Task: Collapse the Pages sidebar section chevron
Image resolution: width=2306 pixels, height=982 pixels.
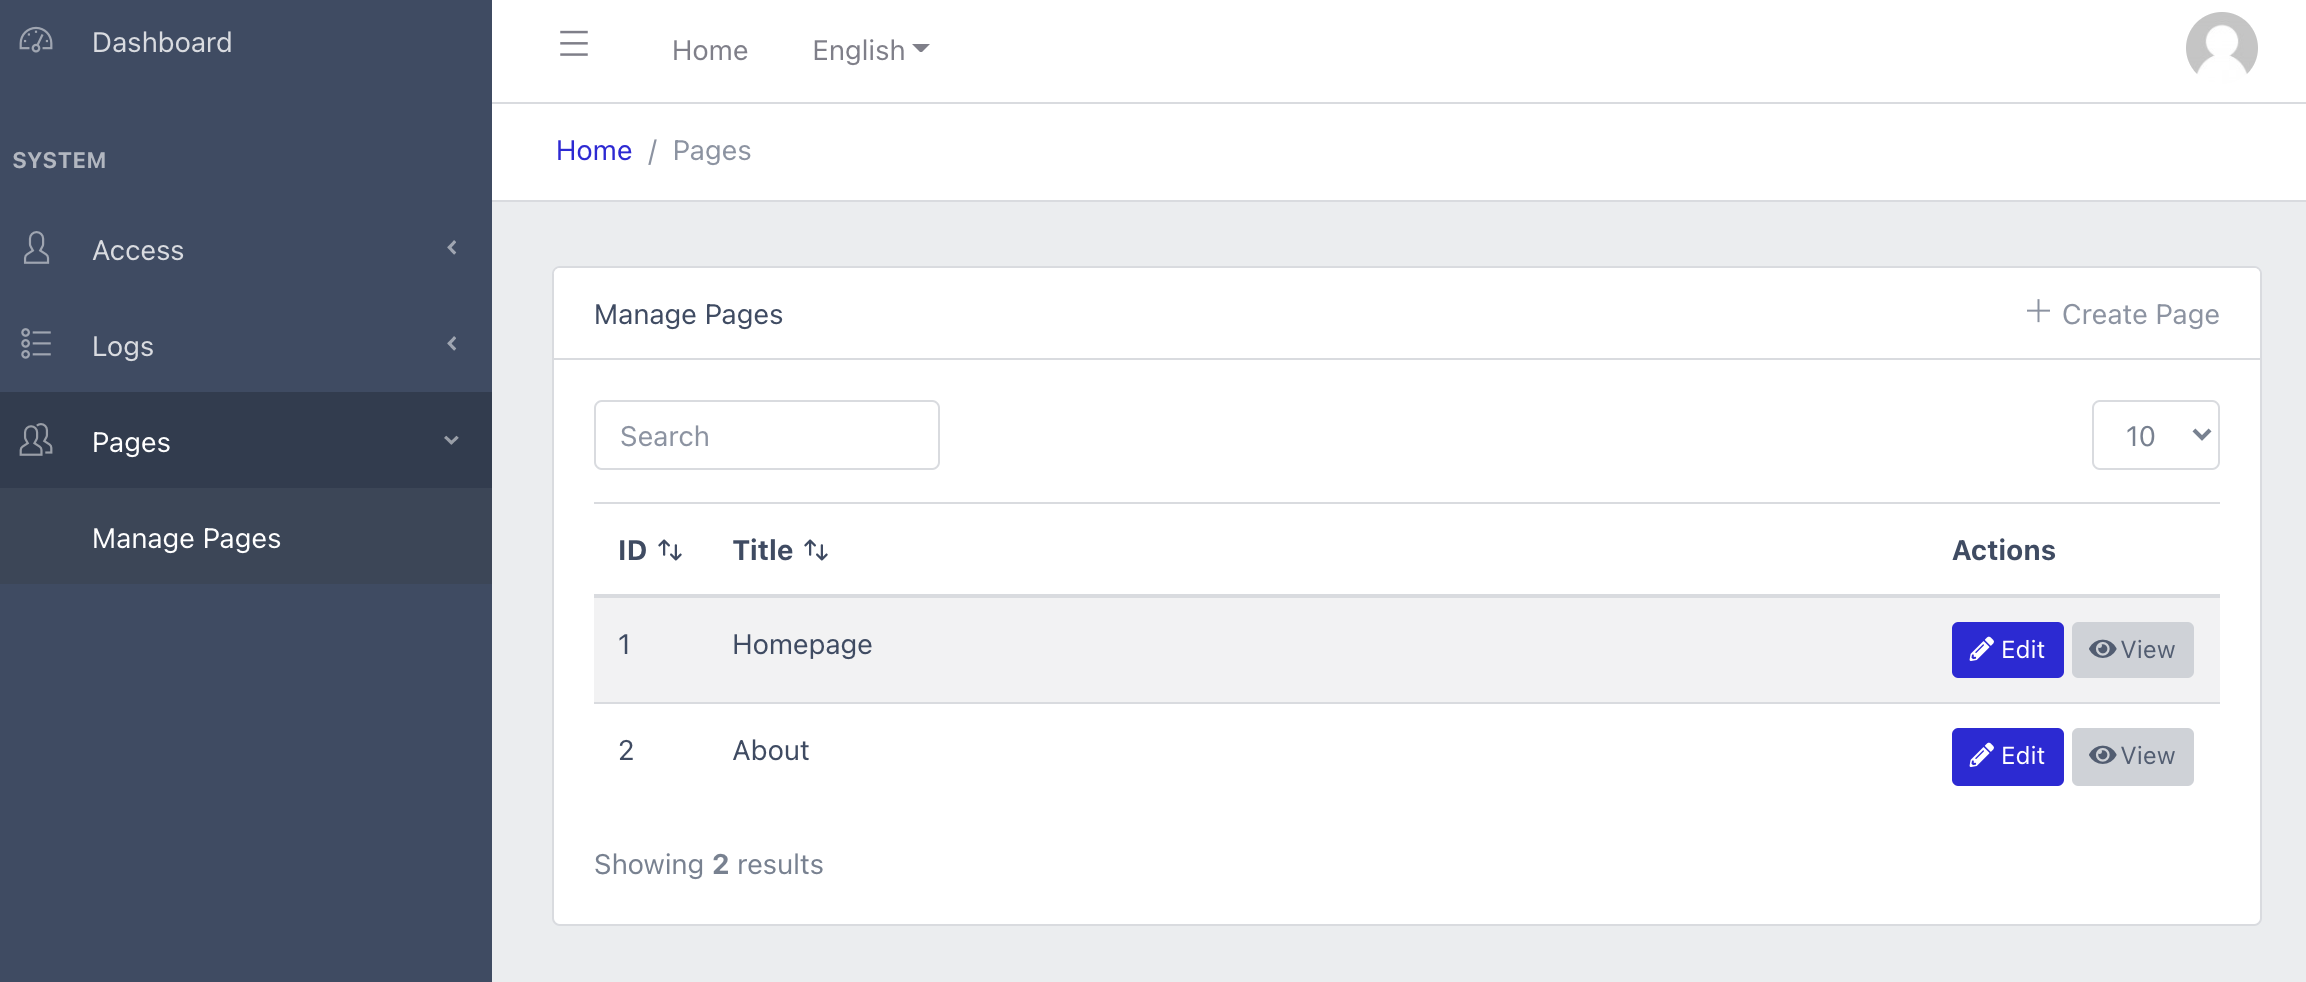Action: 452,440
